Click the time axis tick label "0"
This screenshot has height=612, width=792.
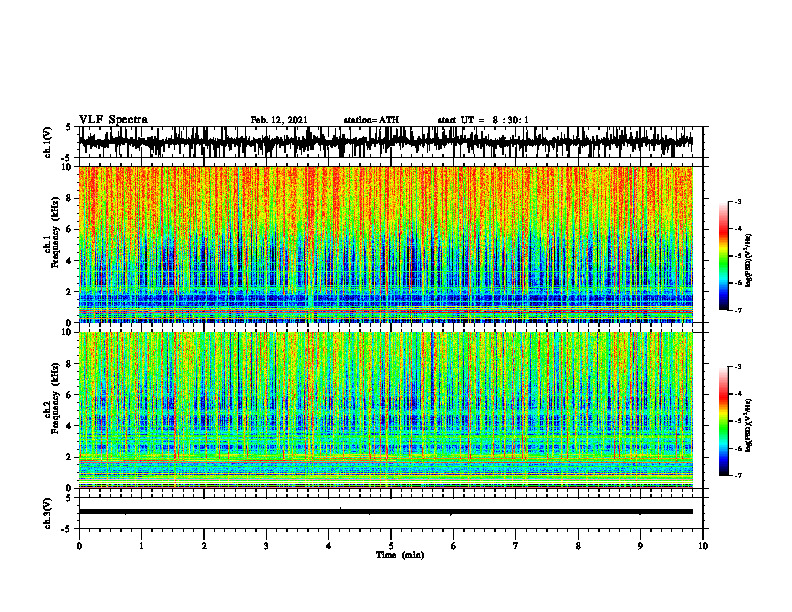click(x=79, y=546)
